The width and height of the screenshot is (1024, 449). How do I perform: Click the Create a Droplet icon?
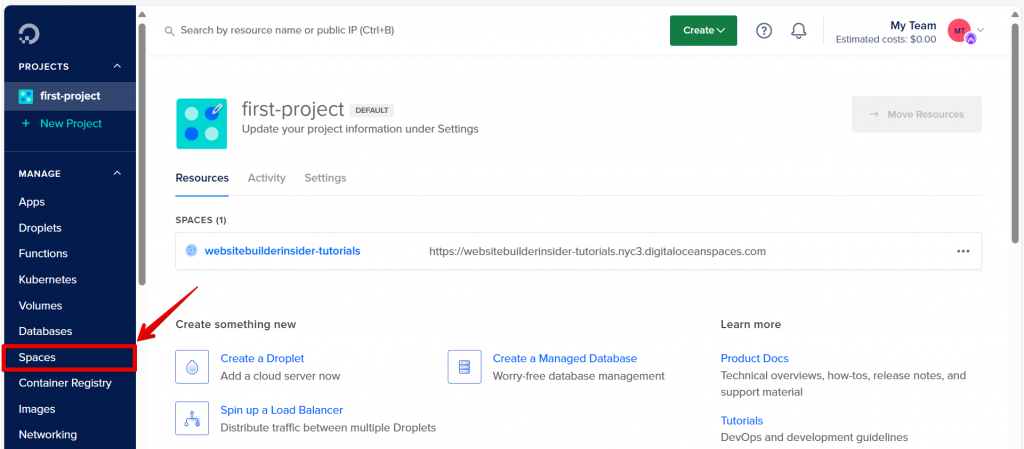pyautogui.click(x=192, y=367)
